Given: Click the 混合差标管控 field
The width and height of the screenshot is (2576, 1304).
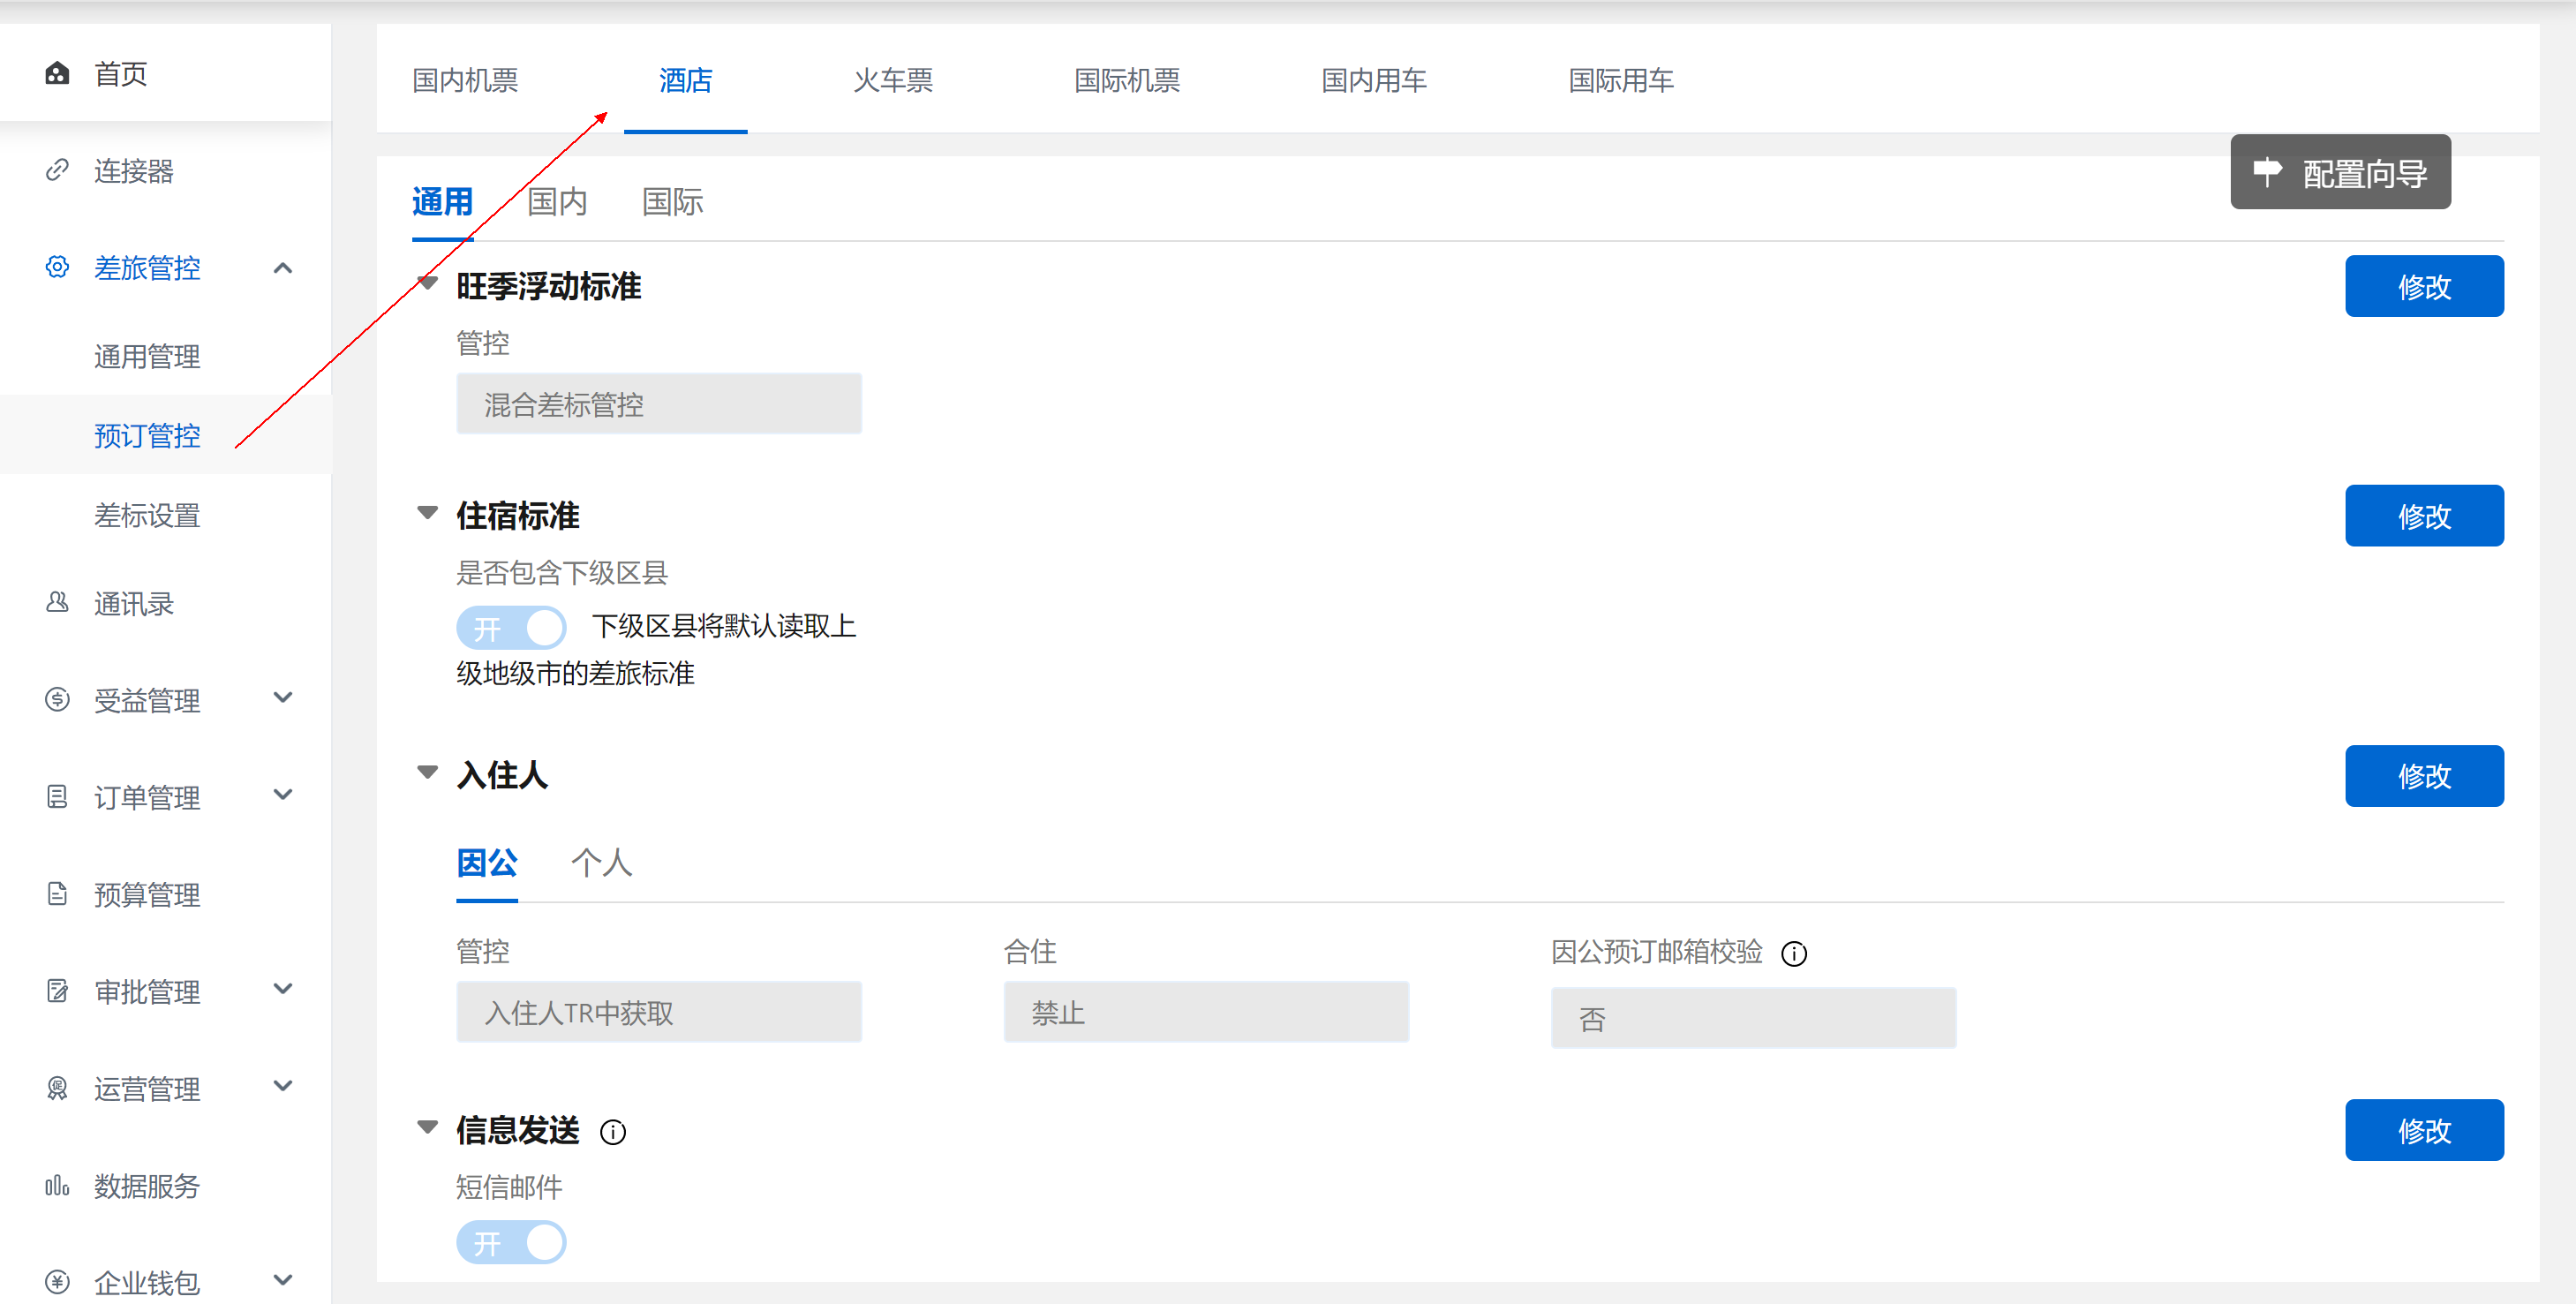Looking at the screenshot, I should (659, 404).
